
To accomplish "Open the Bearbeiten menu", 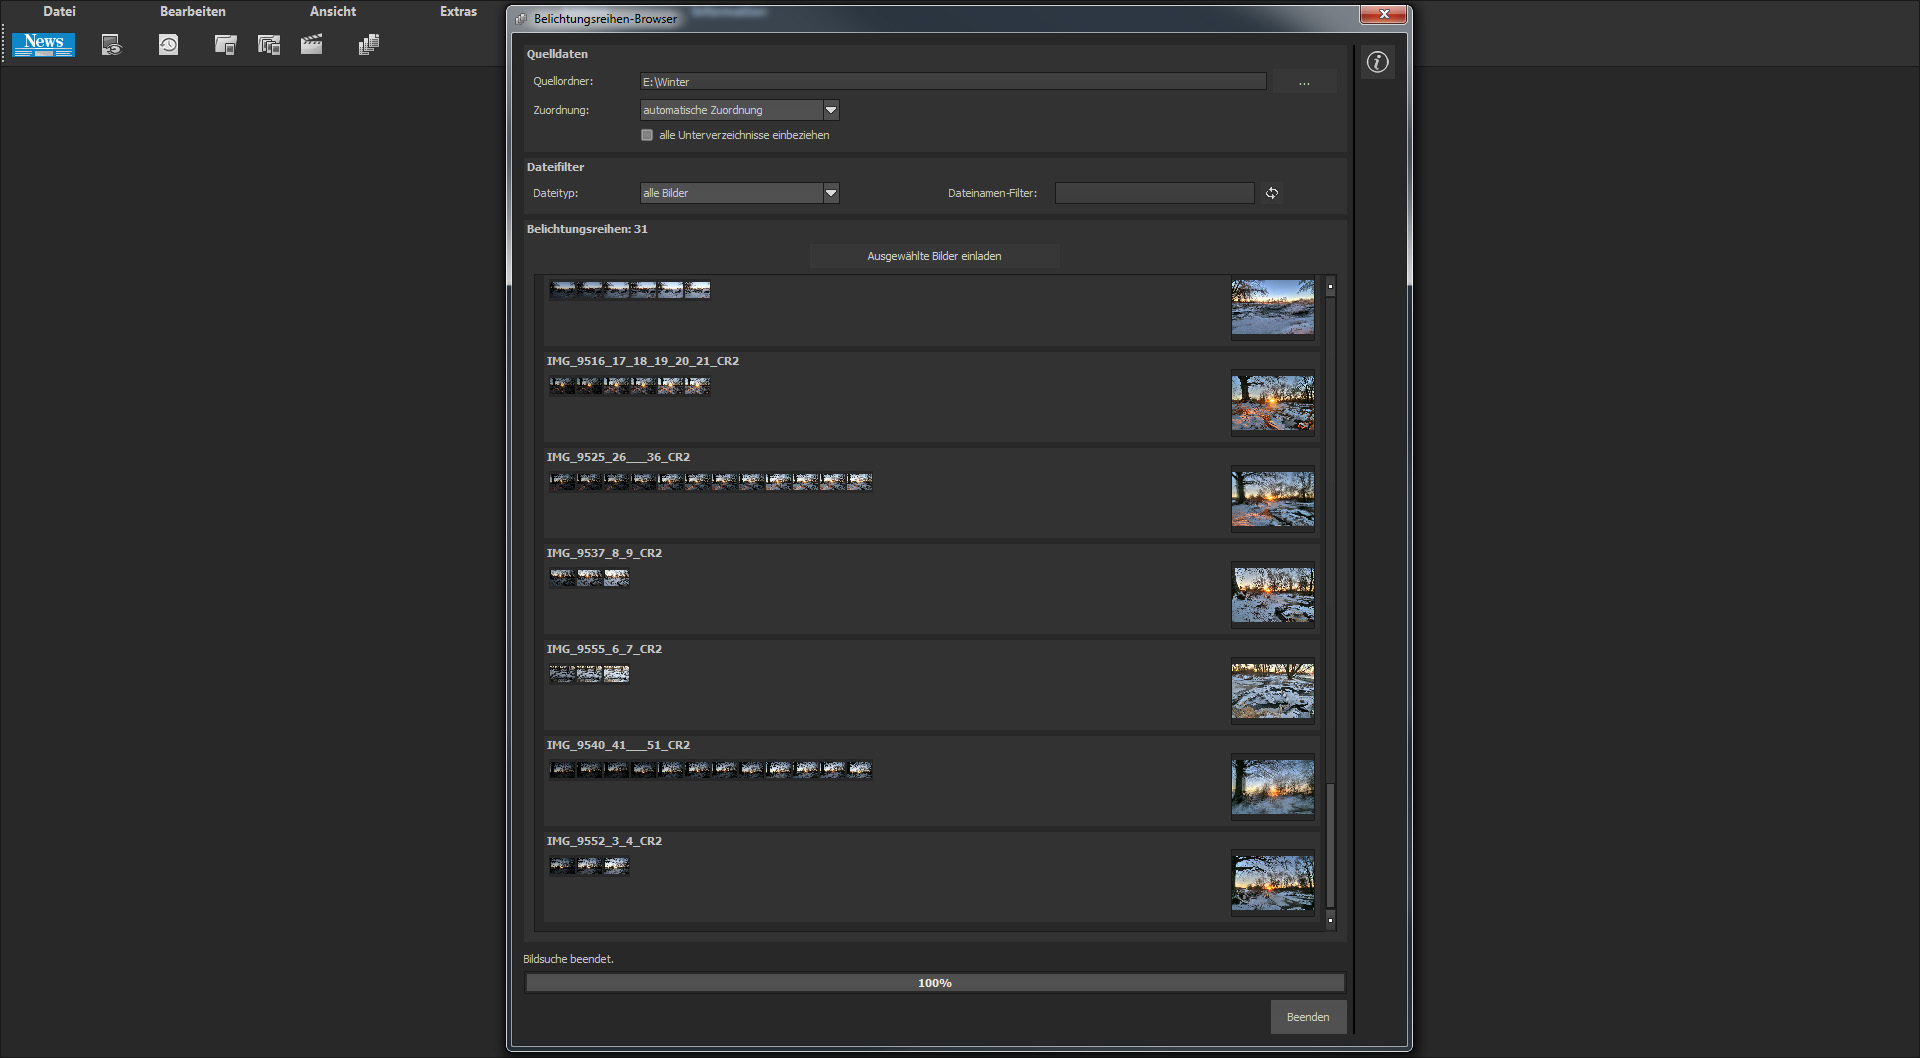I will point(192,12).
